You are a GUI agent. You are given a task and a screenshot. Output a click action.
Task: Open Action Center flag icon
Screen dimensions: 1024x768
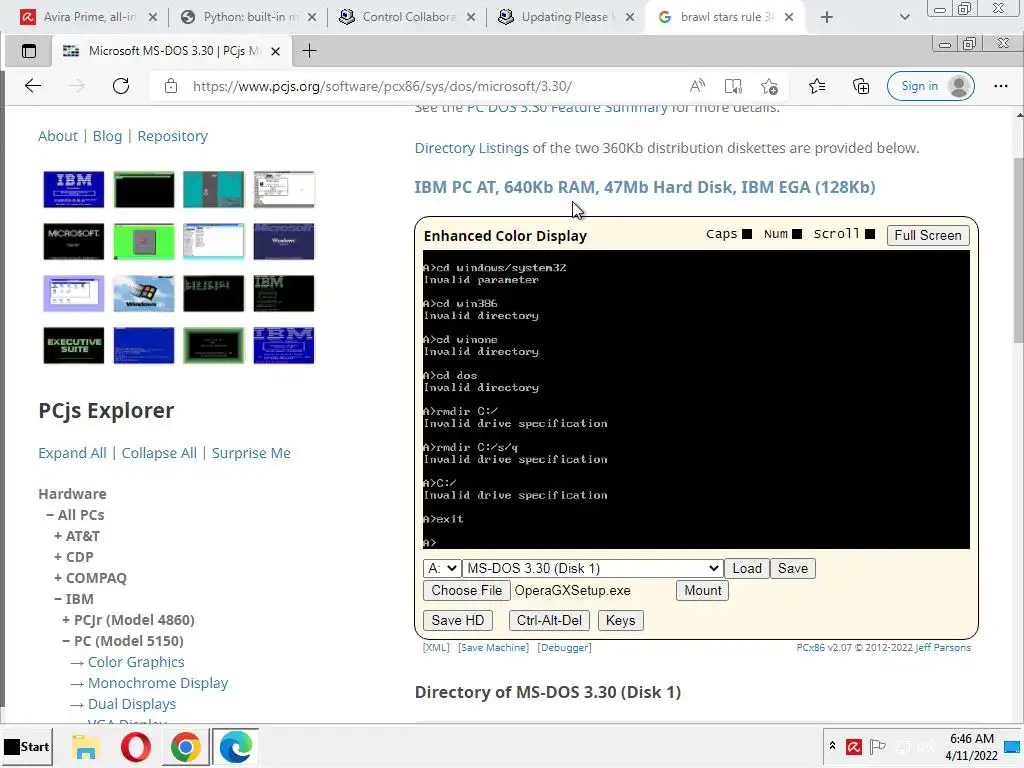pos(878,746)
